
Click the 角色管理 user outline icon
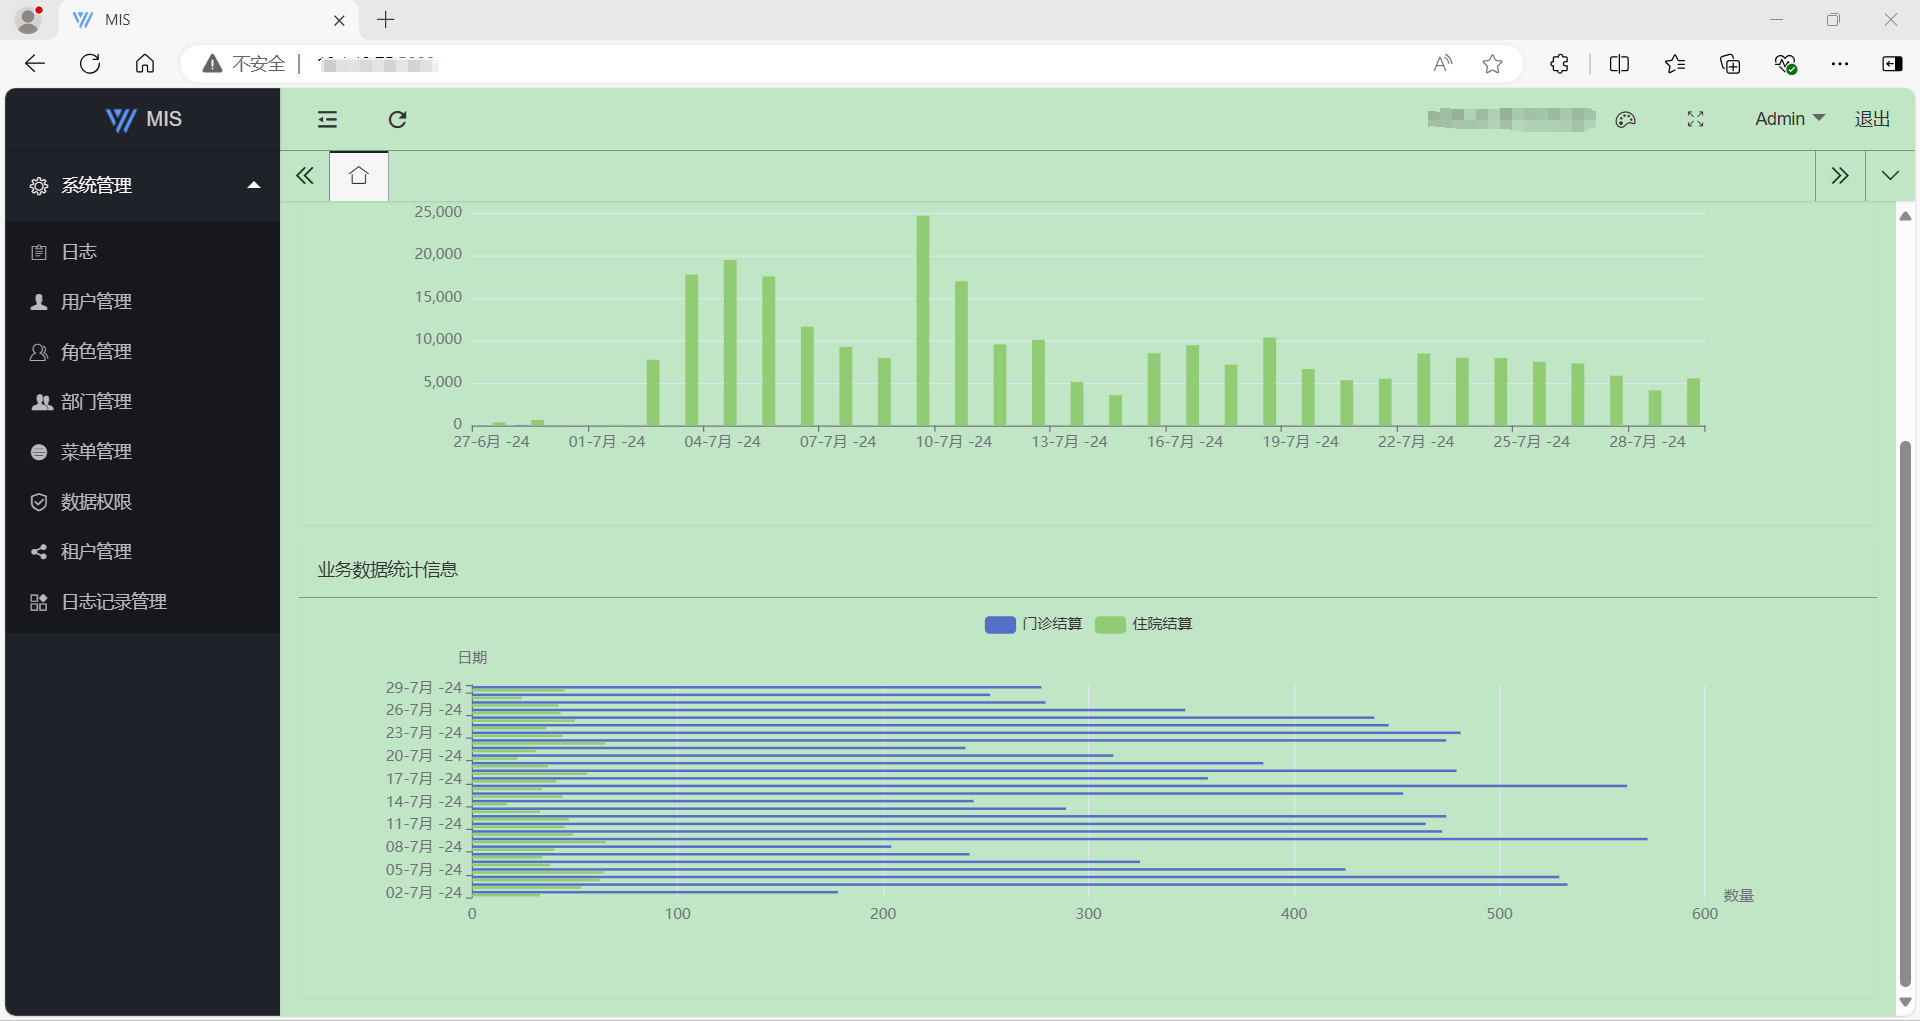pyautogui.click(x=39, y=352)
